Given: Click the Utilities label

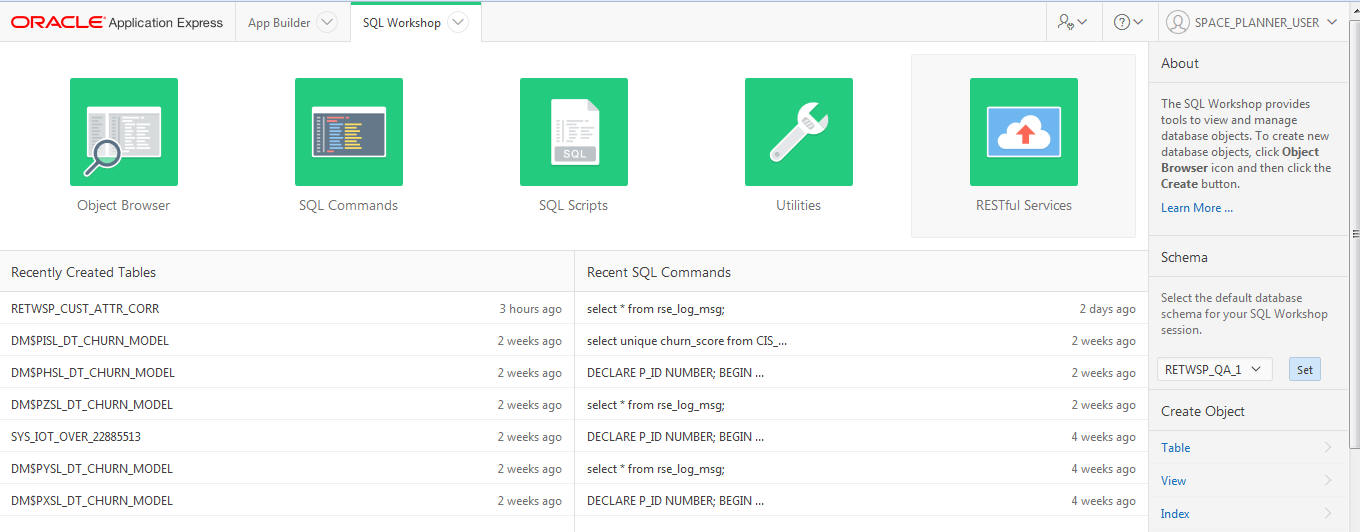Looking at the screenshot, I should point(798,205).
